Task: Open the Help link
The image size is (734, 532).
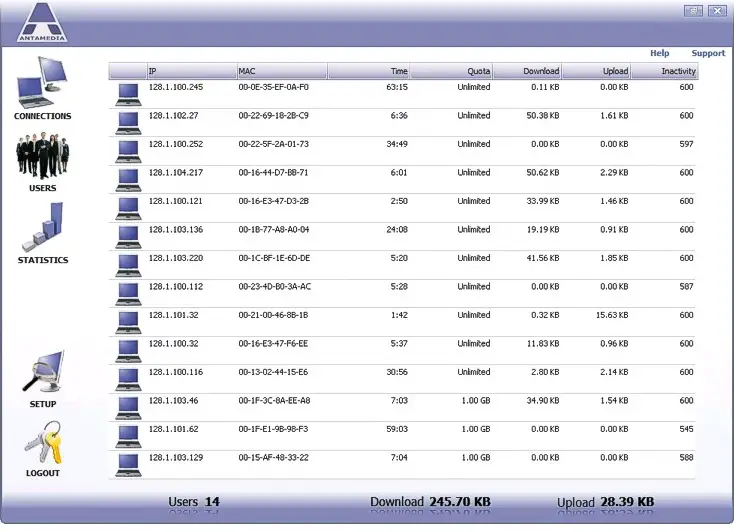Action: coord(660,53)
